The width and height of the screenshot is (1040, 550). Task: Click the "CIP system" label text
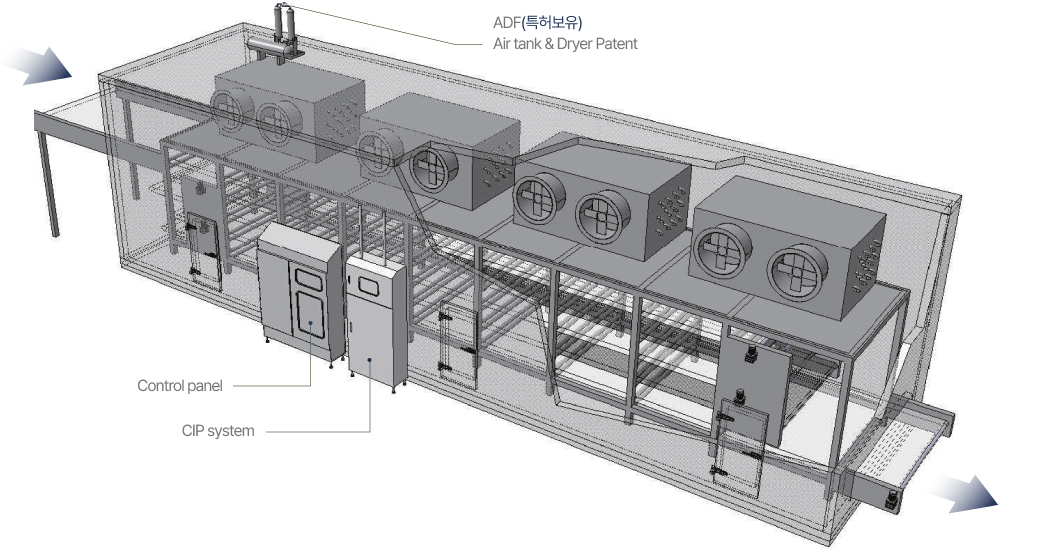tap(218, 431)
